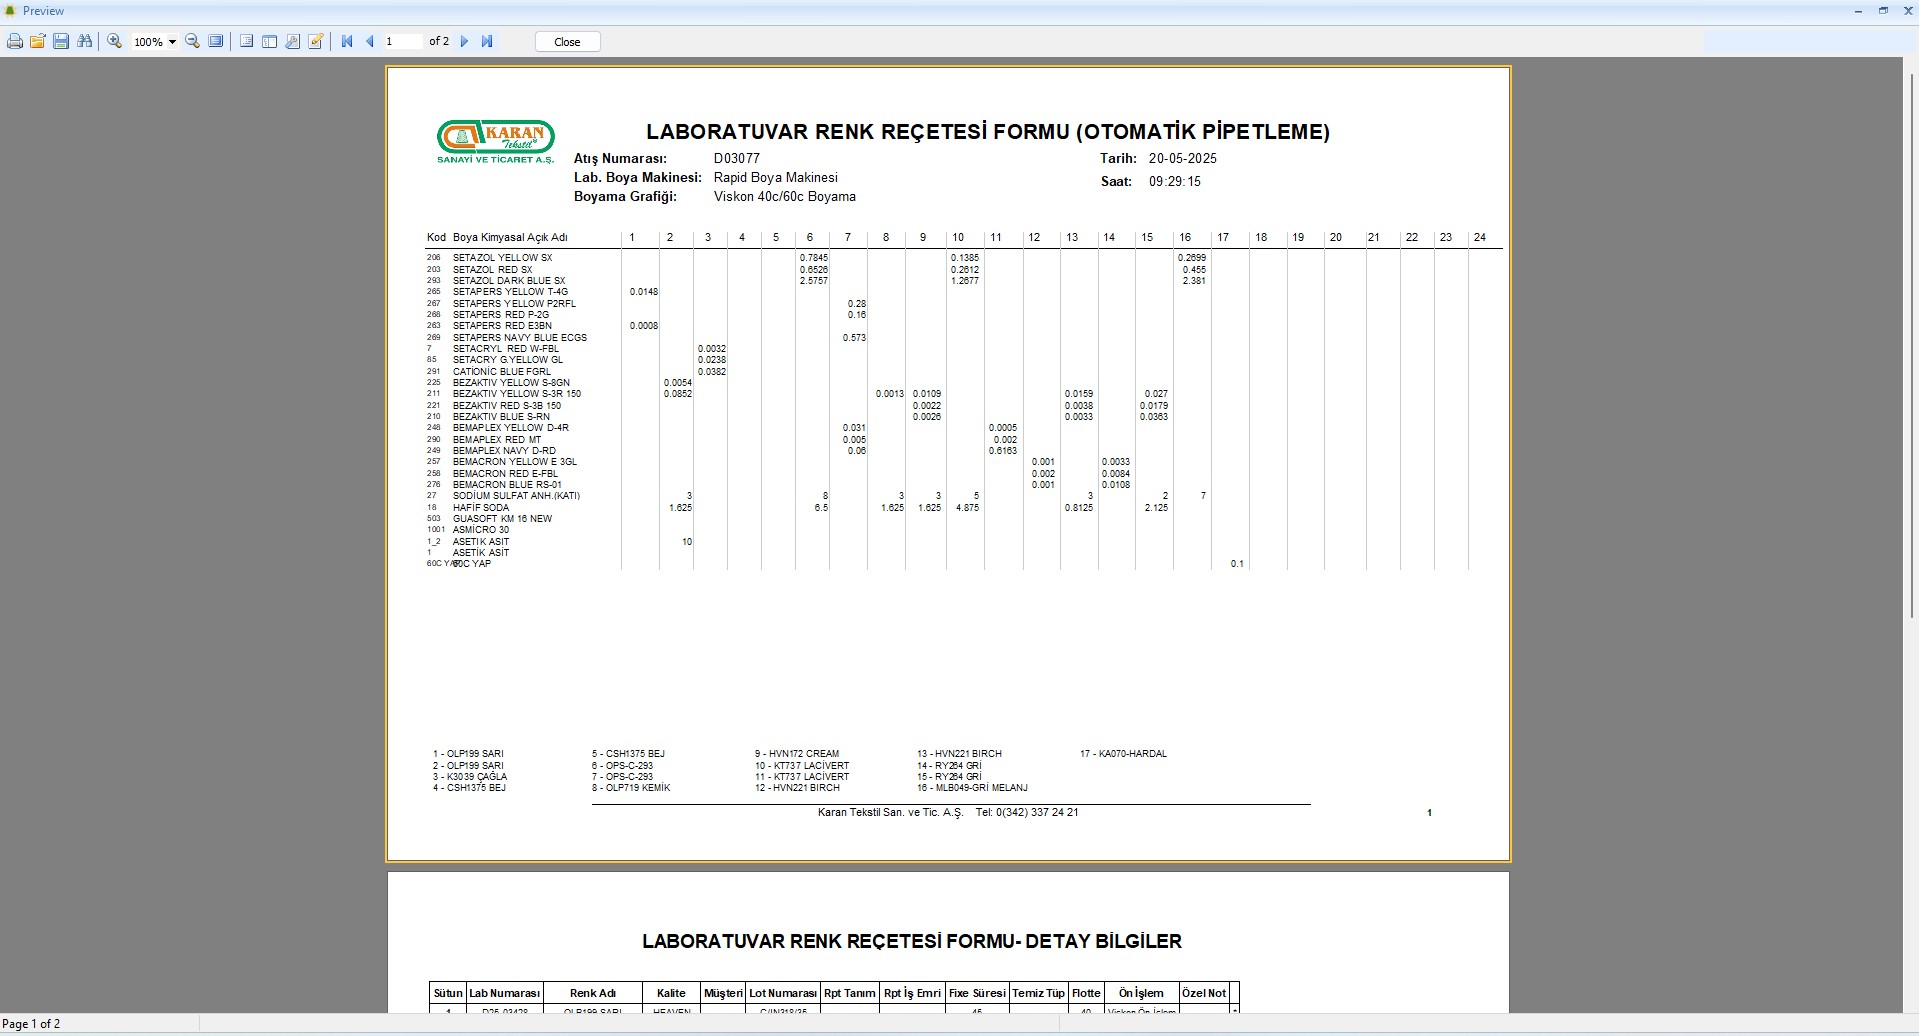This screenshot has width=1919, height=1036.
Task: Go to the previous page
Action: (370, 42)
